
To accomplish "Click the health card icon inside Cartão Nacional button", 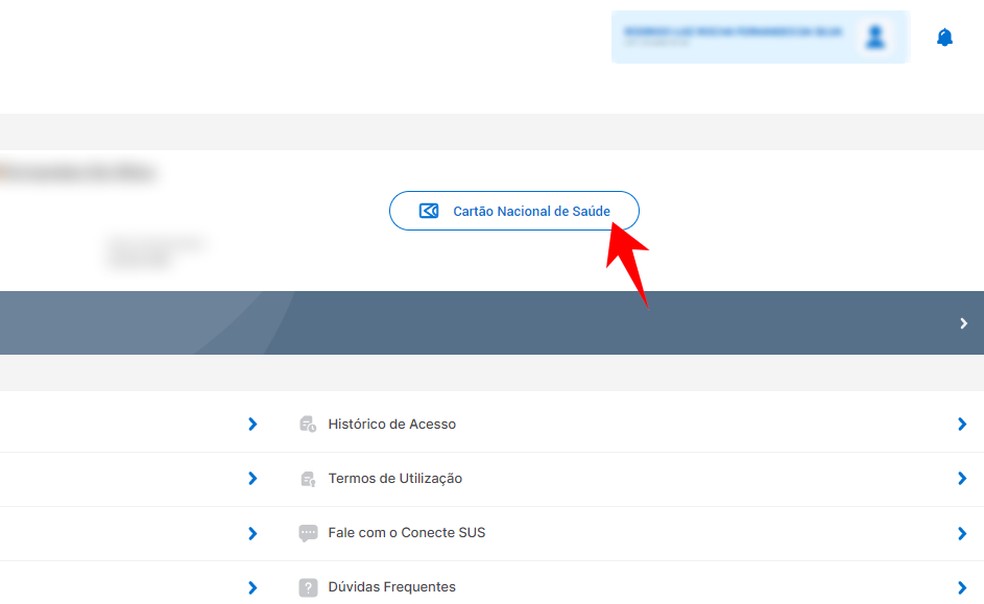I will click(428, 210).
